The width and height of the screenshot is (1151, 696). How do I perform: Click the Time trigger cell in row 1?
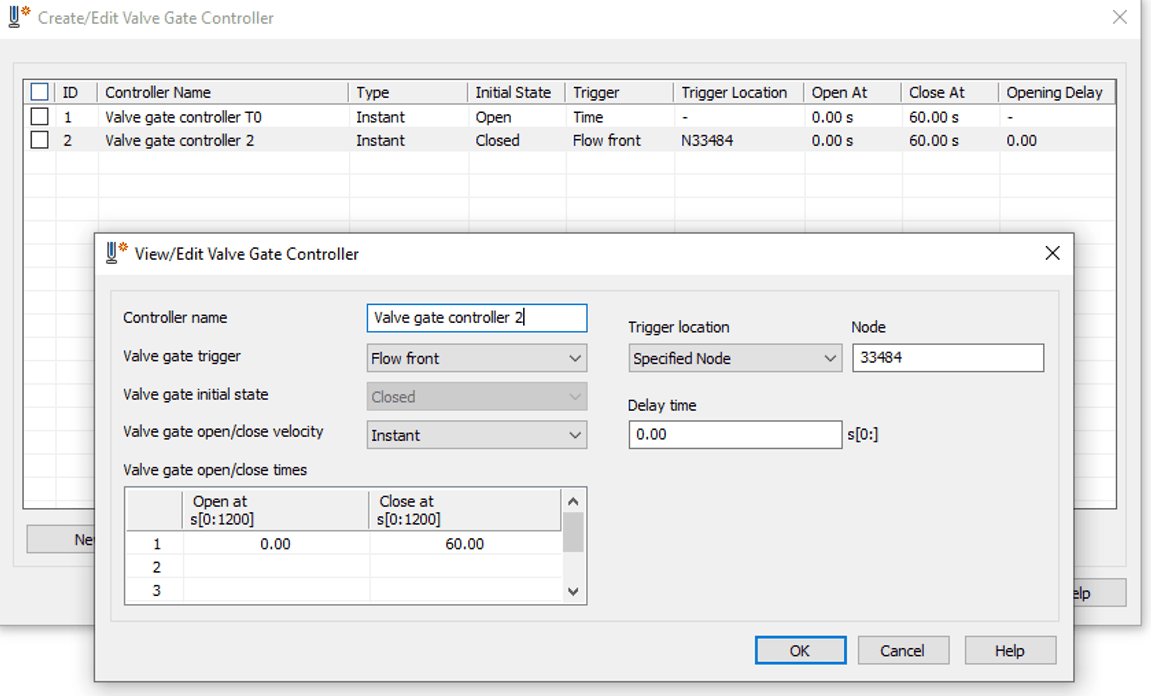tap(620, 117)
